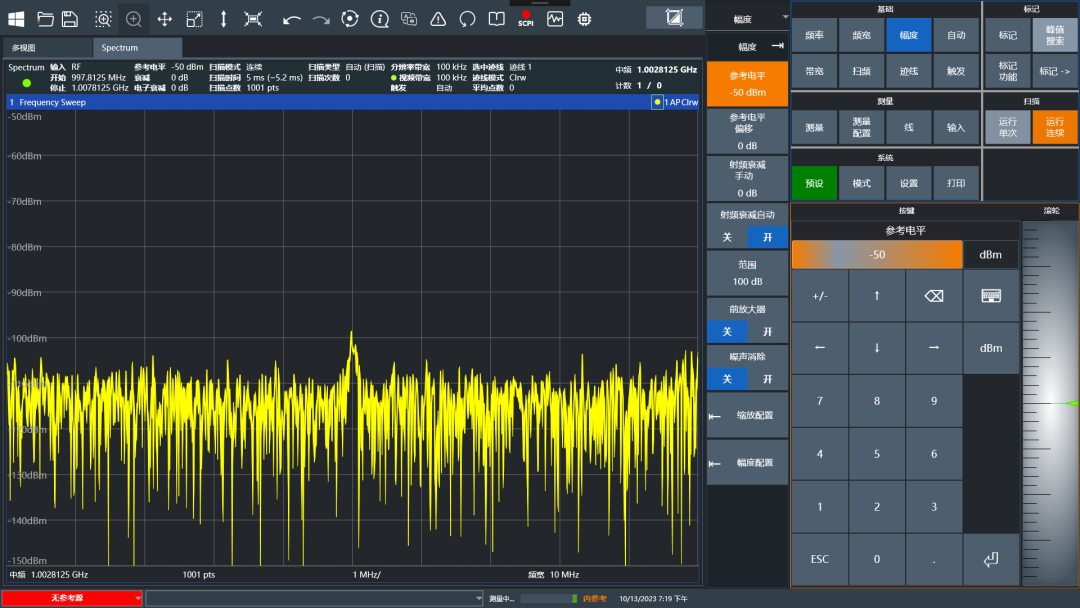Click the orange 参考电平 -50 dBm softkey

[x=747, y=84]
